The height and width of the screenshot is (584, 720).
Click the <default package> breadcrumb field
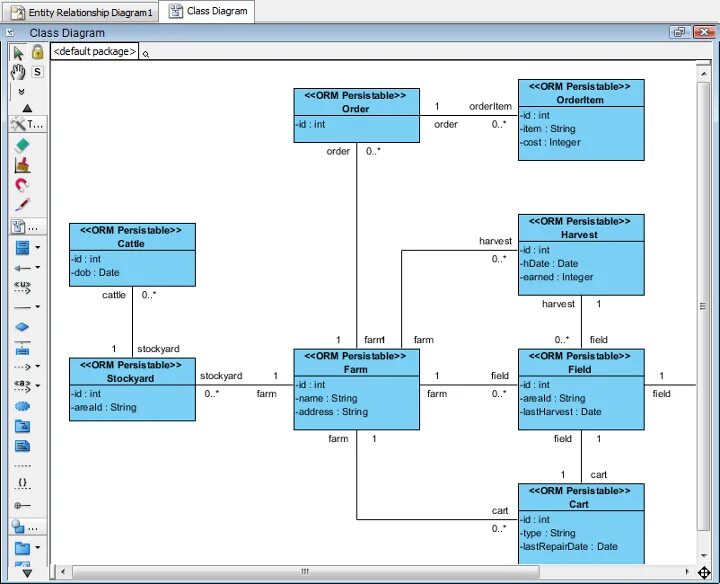point(94,51)
